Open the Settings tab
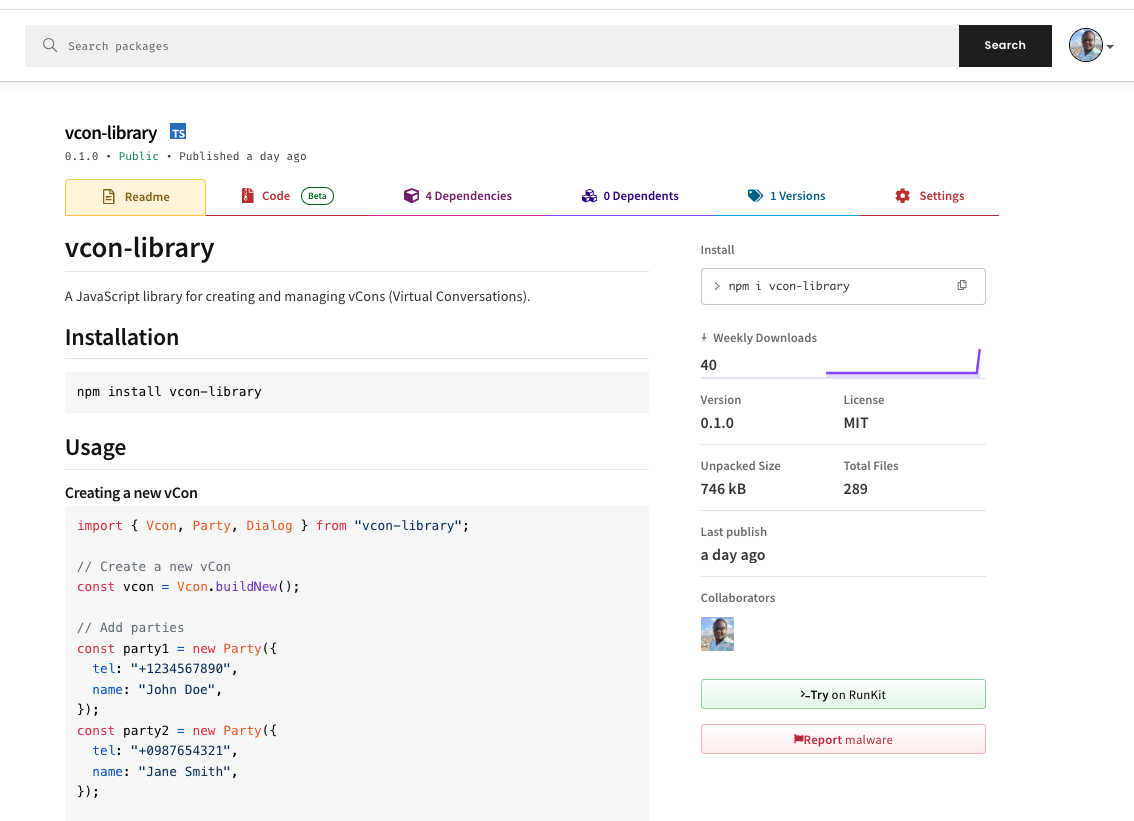 point(929,196)
